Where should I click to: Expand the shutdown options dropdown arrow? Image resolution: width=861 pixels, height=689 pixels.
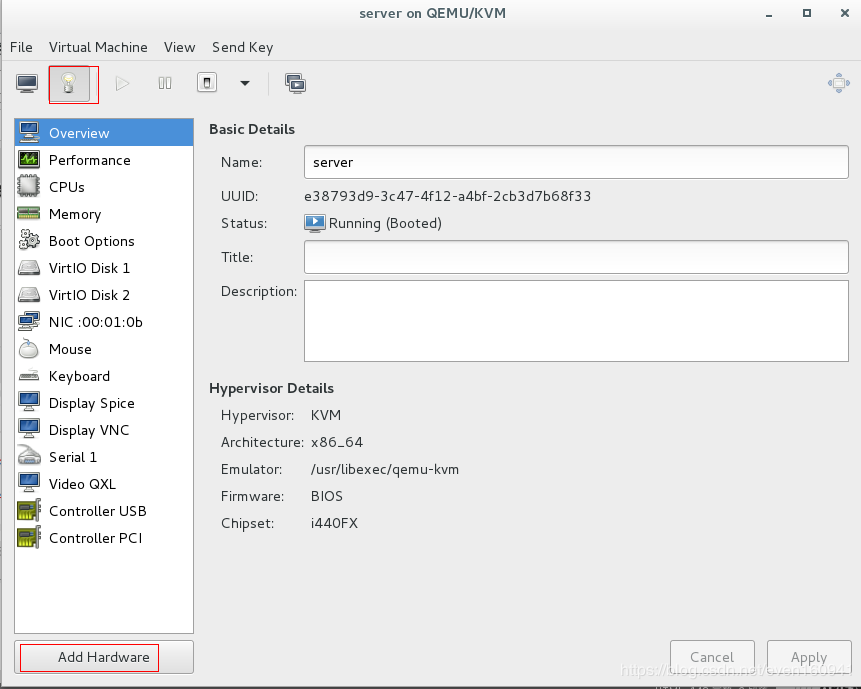click(245, 84)
